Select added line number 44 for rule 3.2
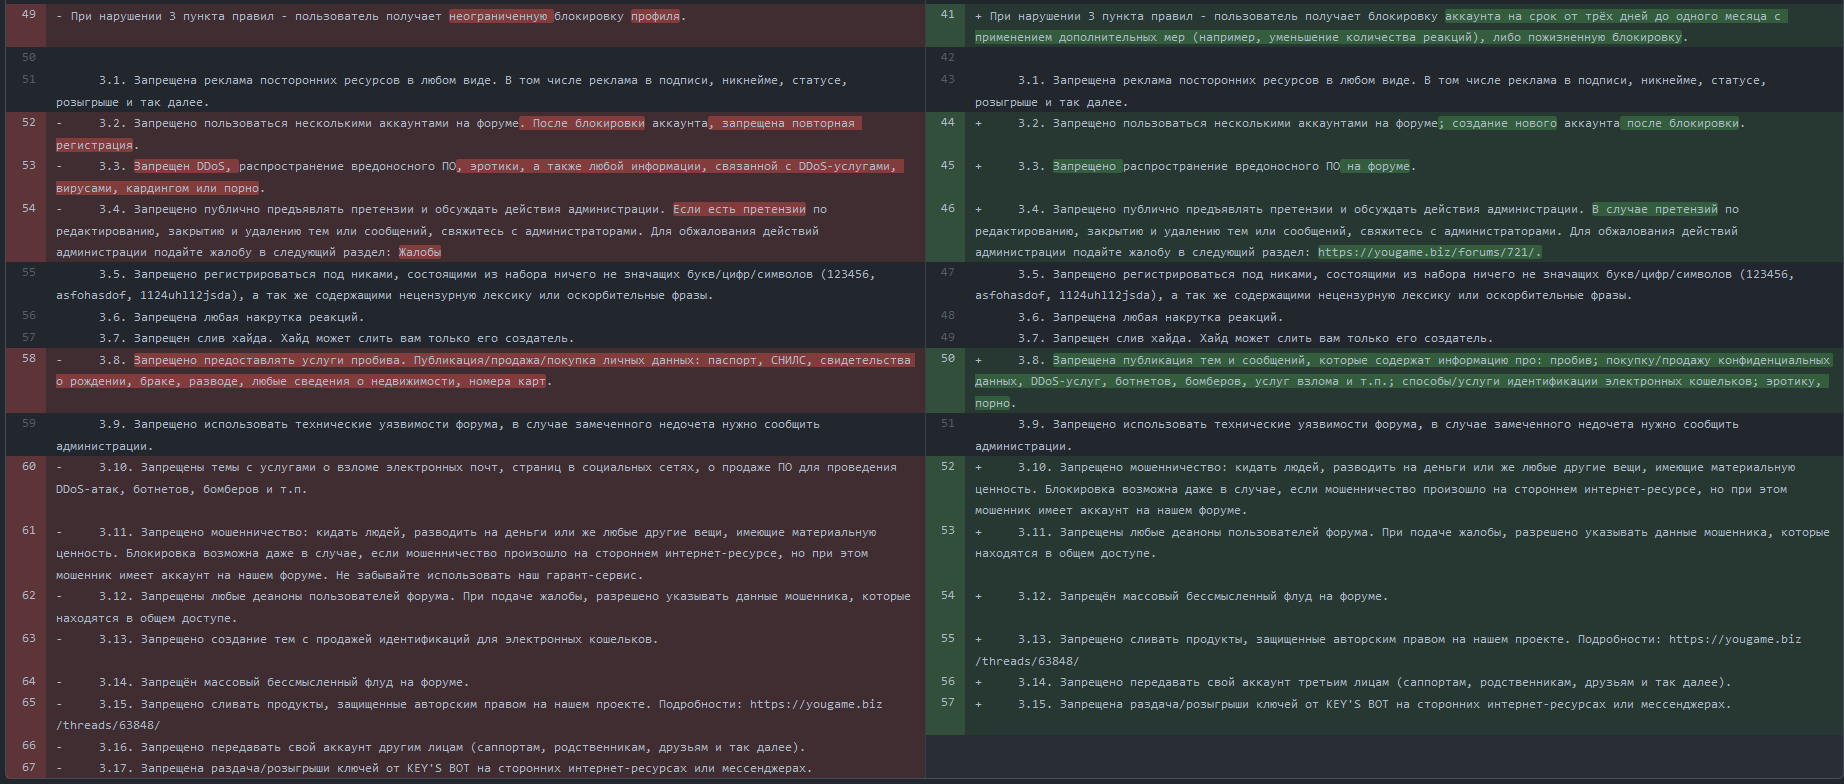 [x=947, y=123]
